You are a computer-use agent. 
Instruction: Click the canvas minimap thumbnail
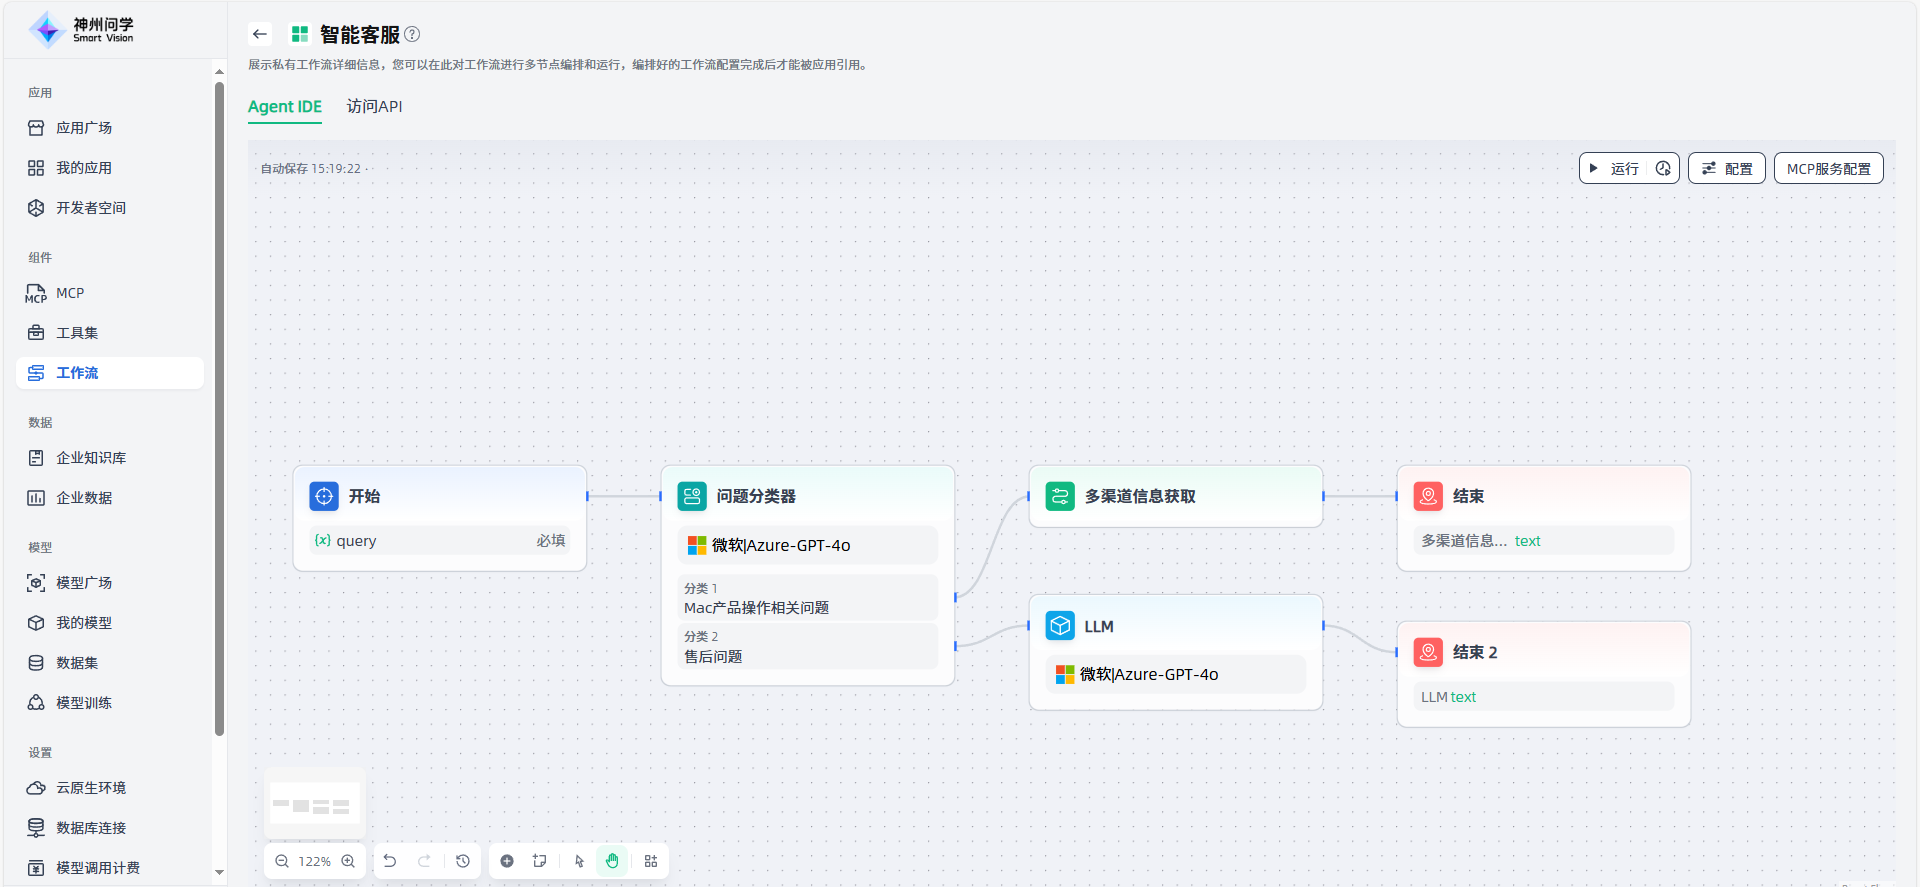[x=314, y=804]
